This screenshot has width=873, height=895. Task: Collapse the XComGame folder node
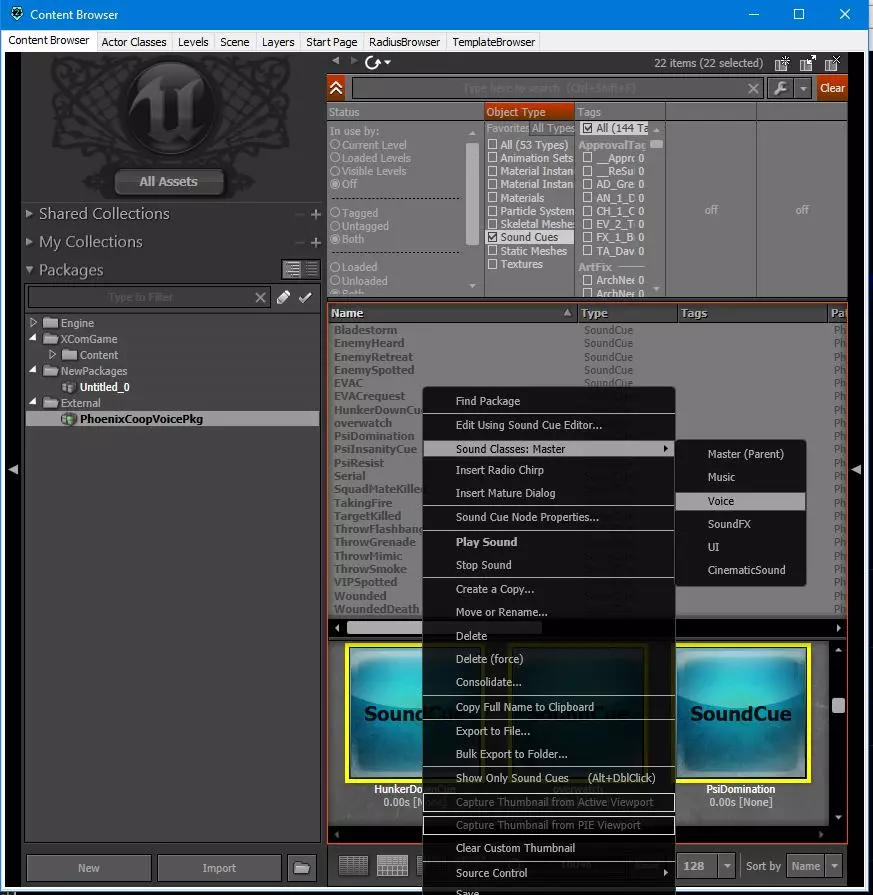(x=33, y=338)
